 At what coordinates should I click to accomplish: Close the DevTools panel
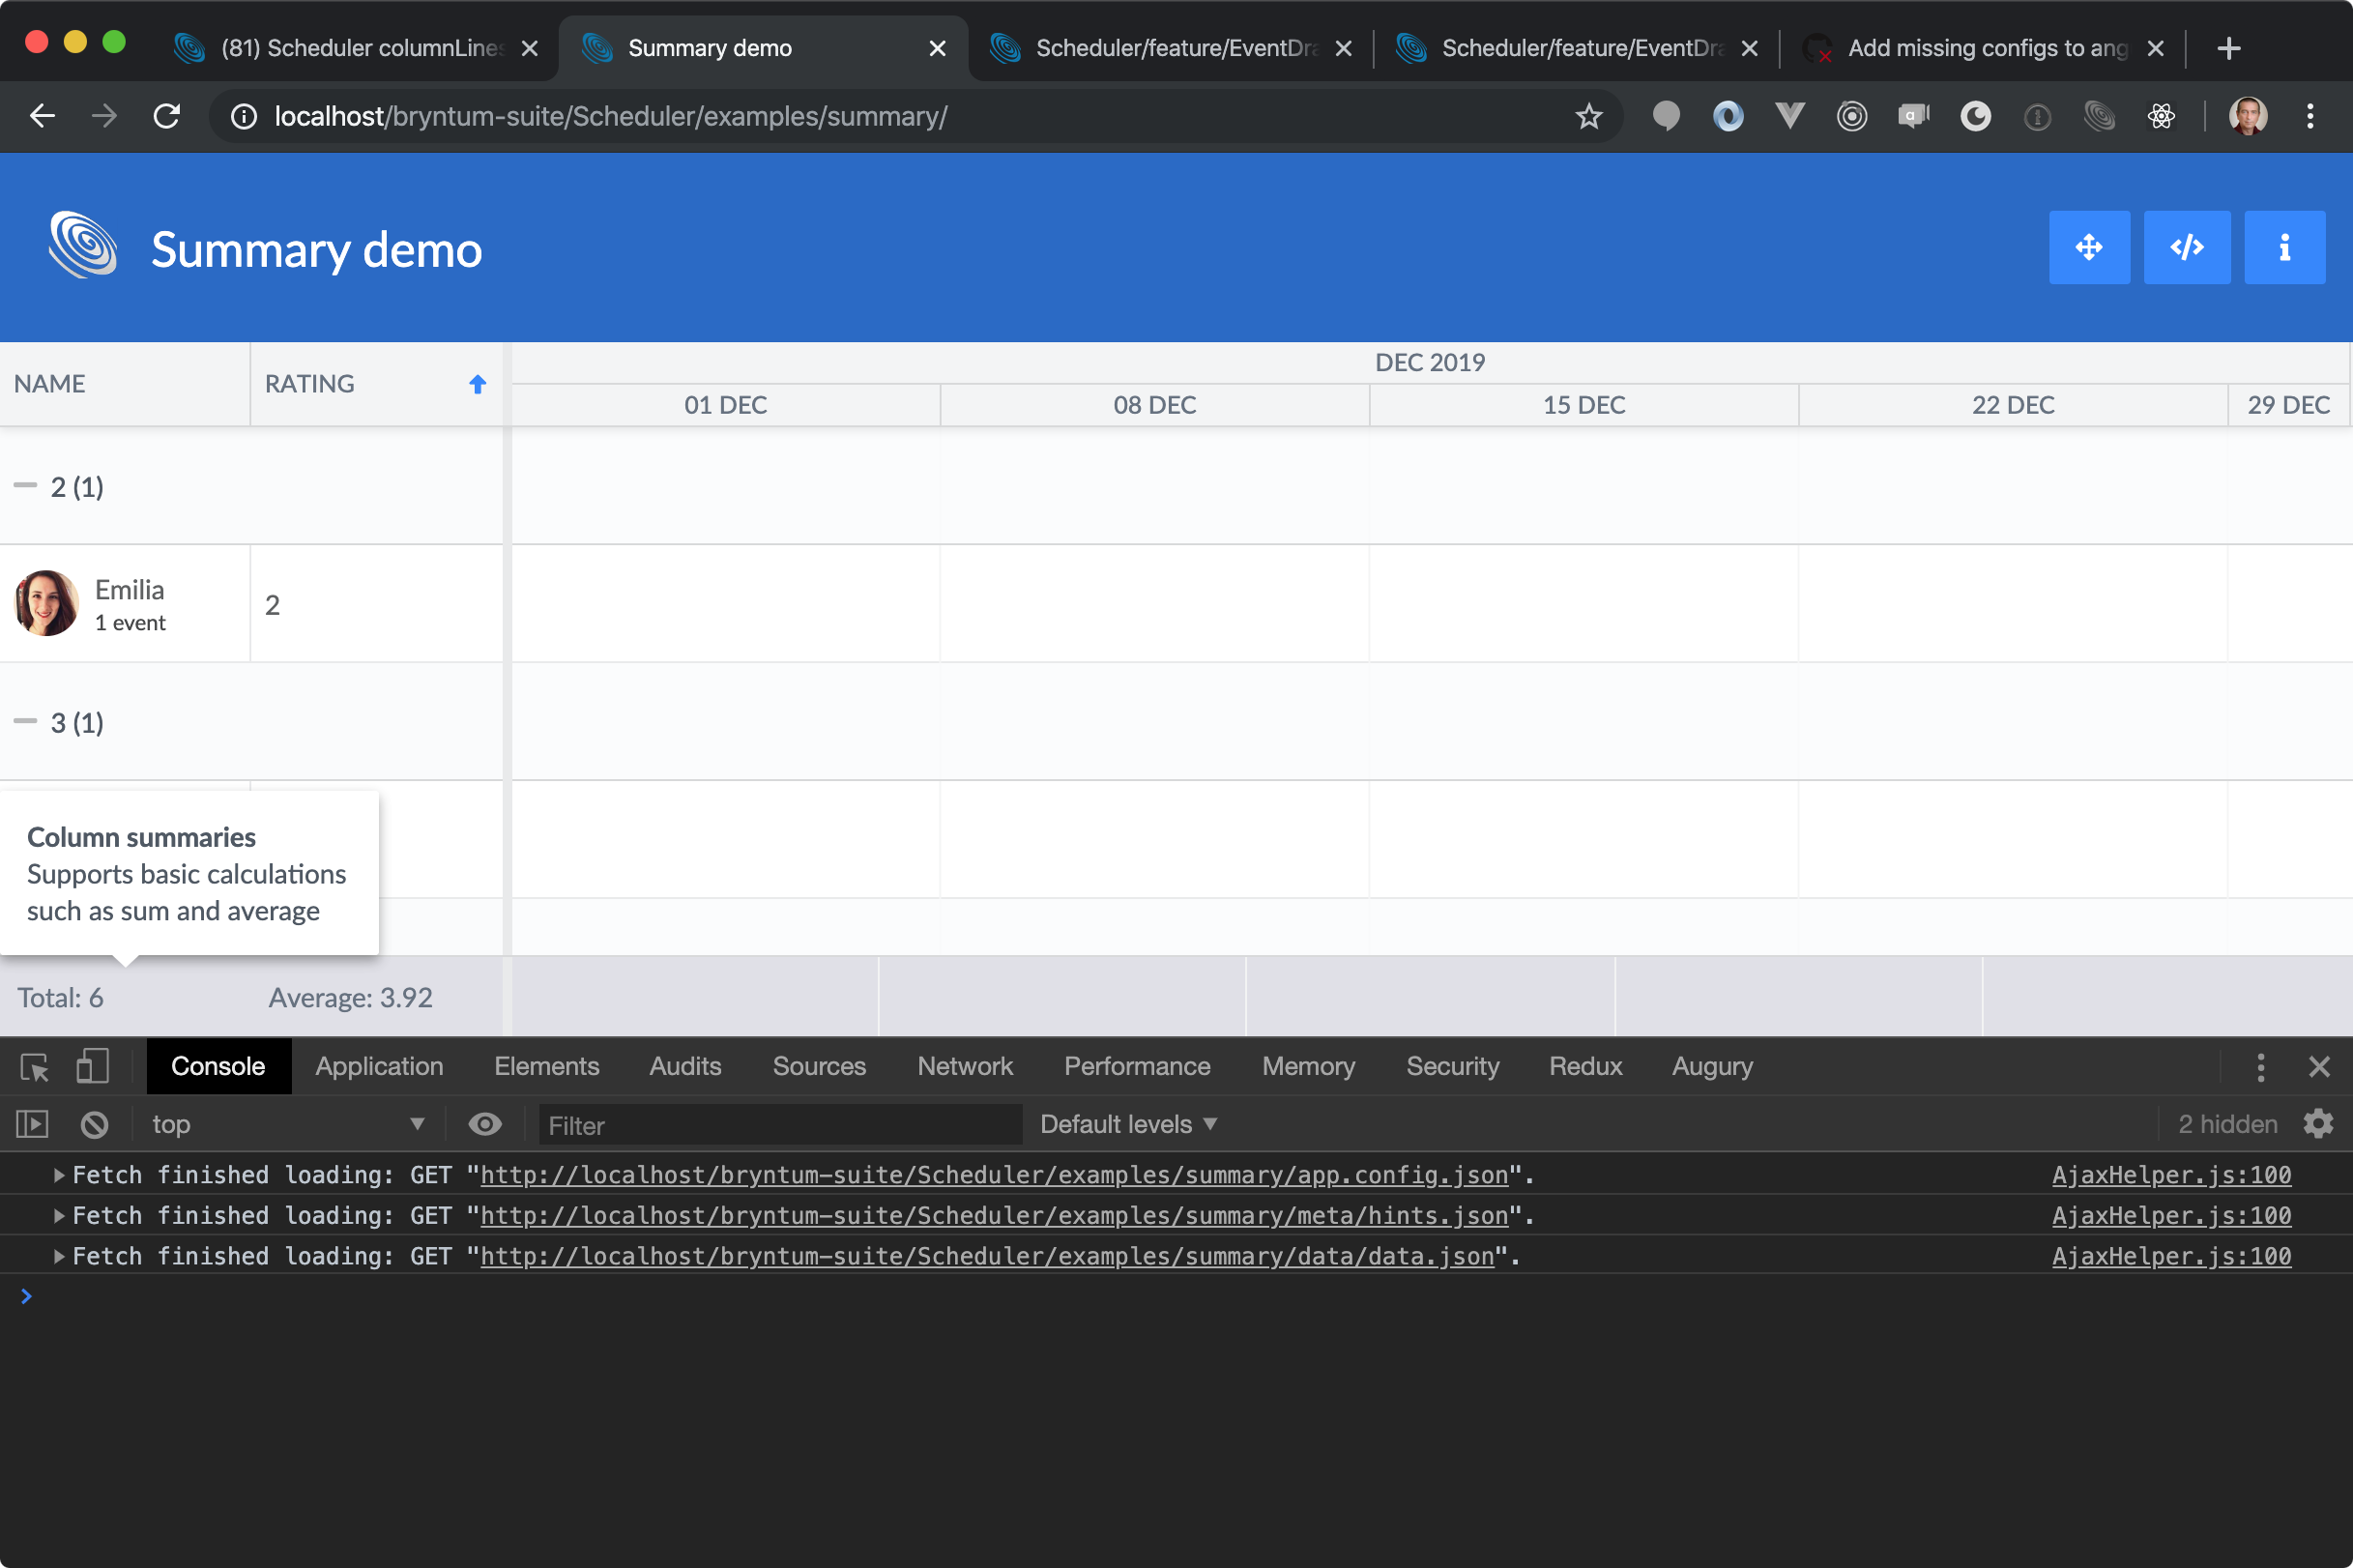click(2319, 1067)
